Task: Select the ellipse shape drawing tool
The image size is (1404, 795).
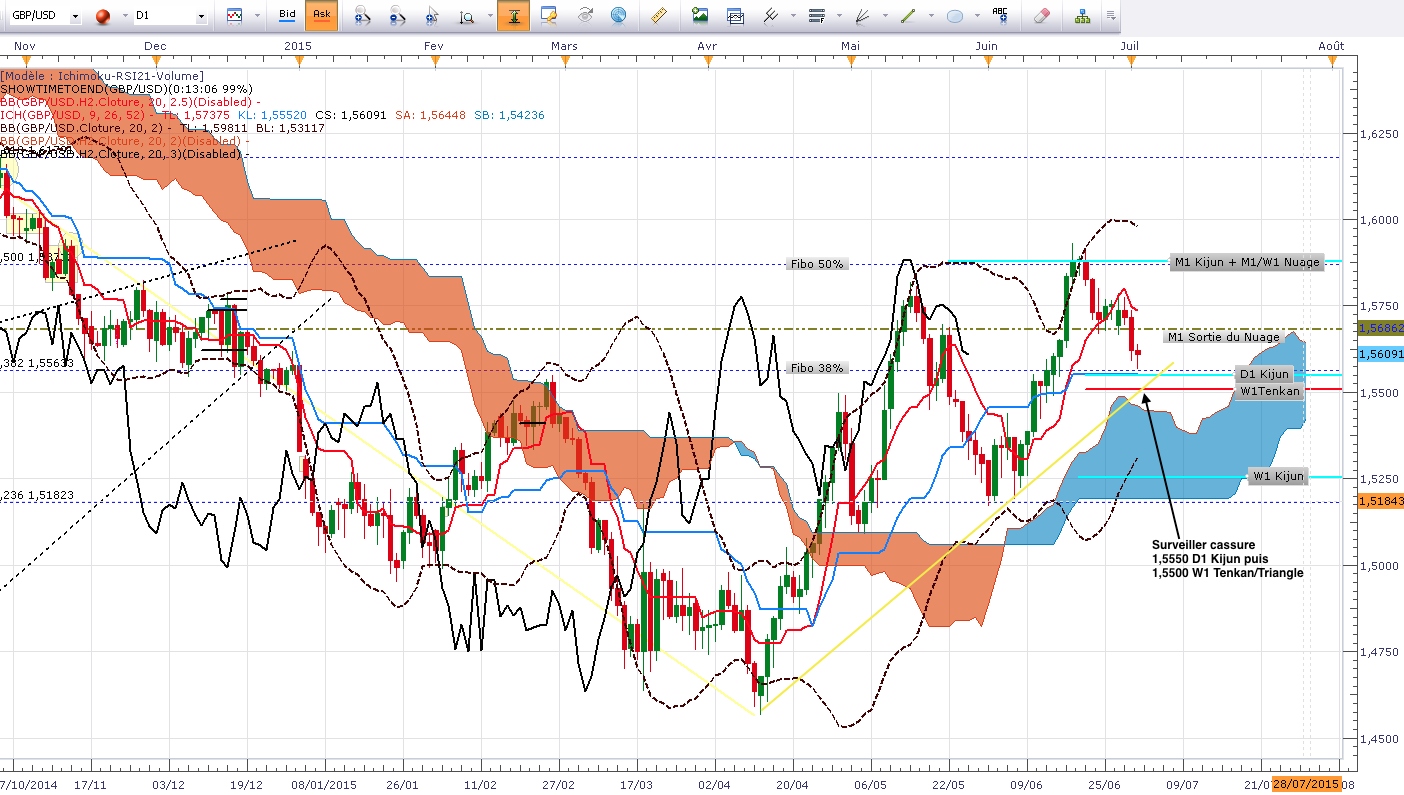Action: point(955,16)
